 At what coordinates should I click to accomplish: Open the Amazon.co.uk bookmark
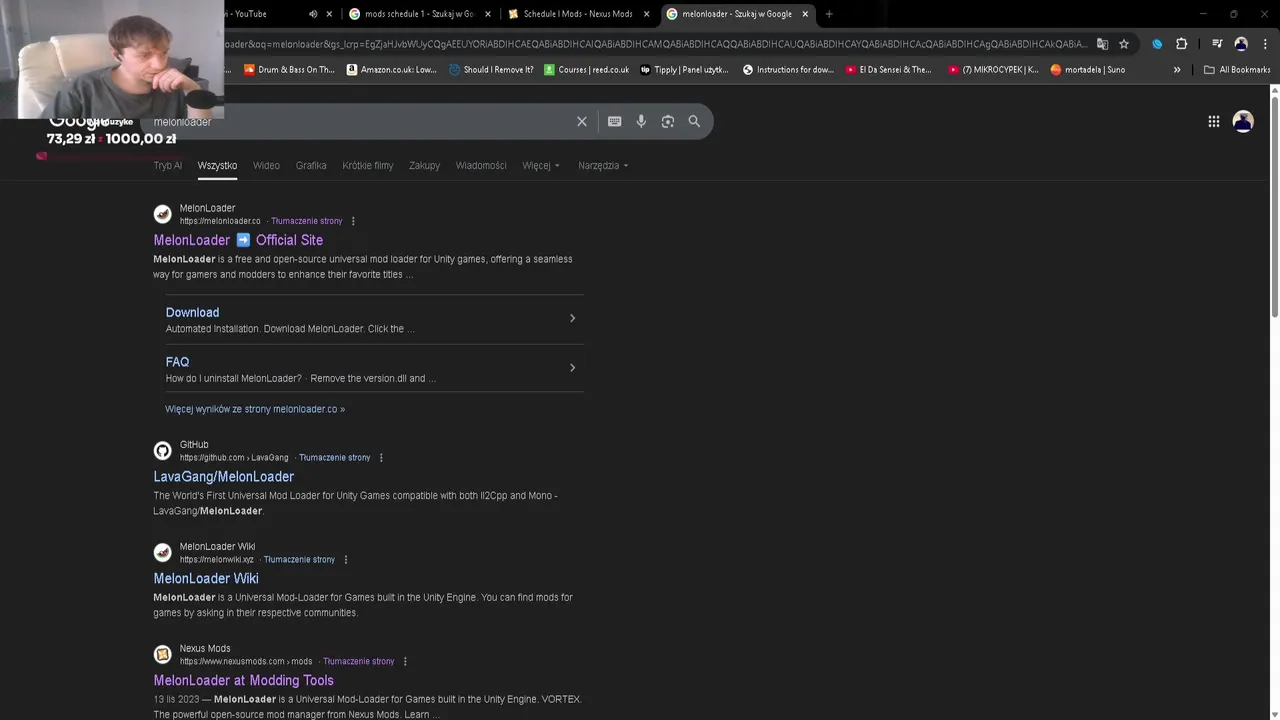click(391, 70)
